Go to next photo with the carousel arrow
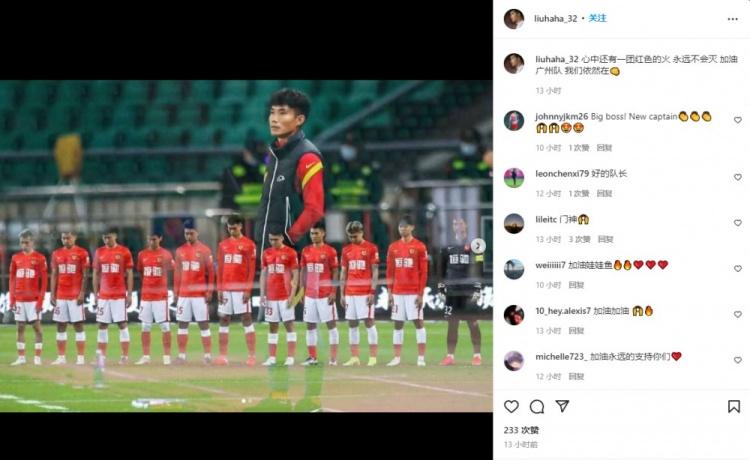The image size is (750, 460). (477, 246)
